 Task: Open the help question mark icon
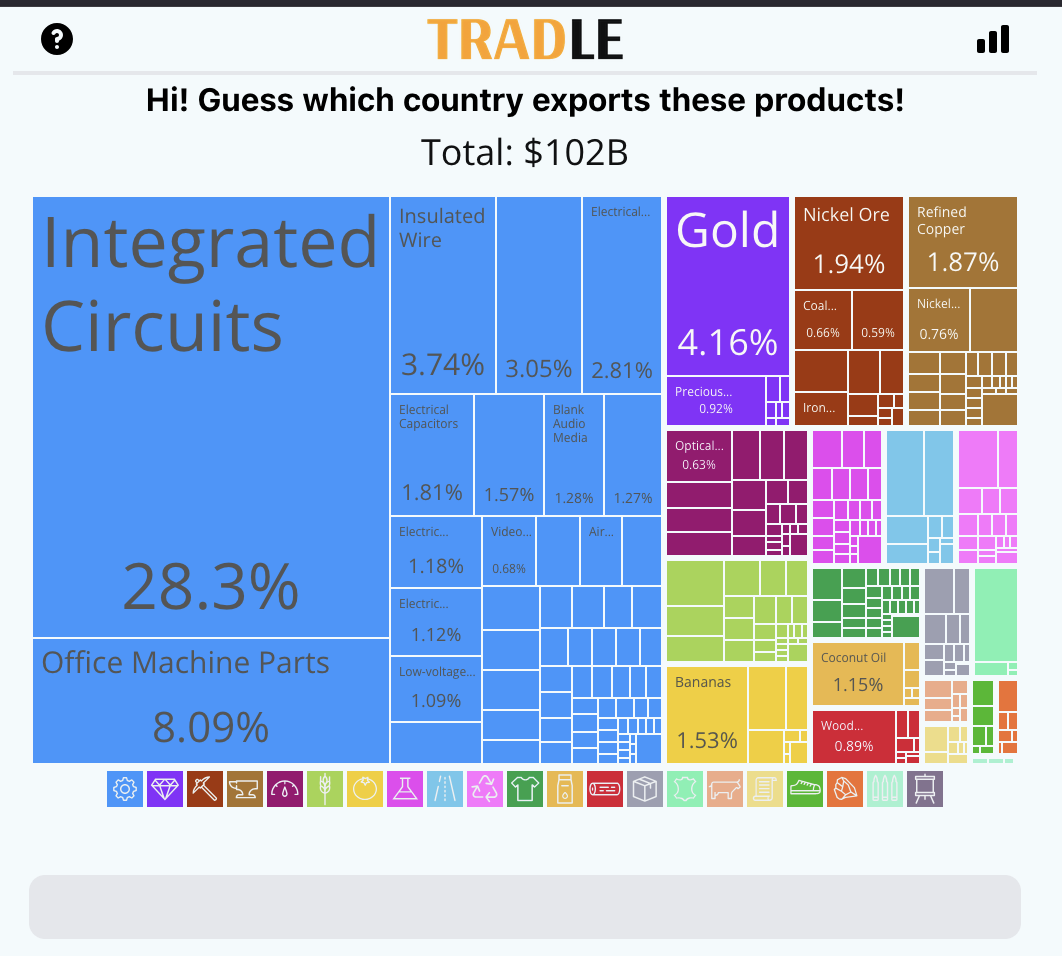57,39
